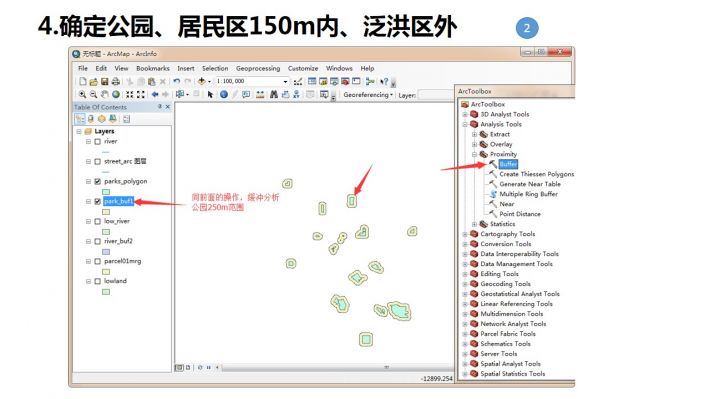Select the Zoom In tool
Image resolution: width=710 pixels, height=399 pixels.
tap(82, 94)
